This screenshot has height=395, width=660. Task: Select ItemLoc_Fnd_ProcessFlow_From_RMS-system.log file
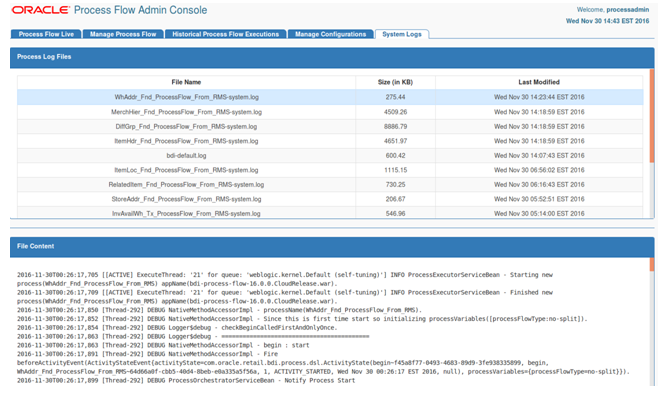pos(186,170)
